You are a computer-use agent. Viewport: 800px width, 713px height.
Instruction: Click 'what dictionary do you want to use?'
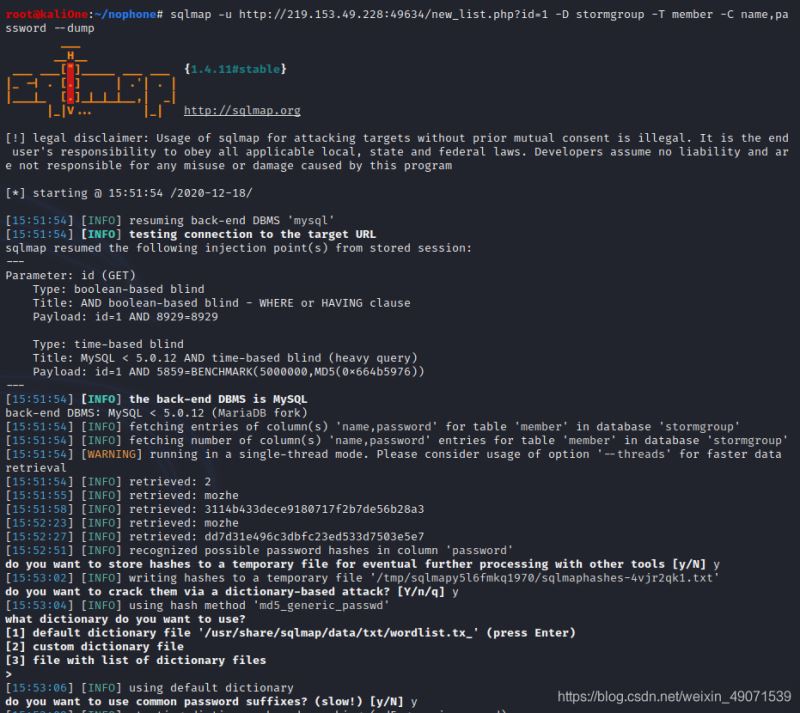pos(125,620)
